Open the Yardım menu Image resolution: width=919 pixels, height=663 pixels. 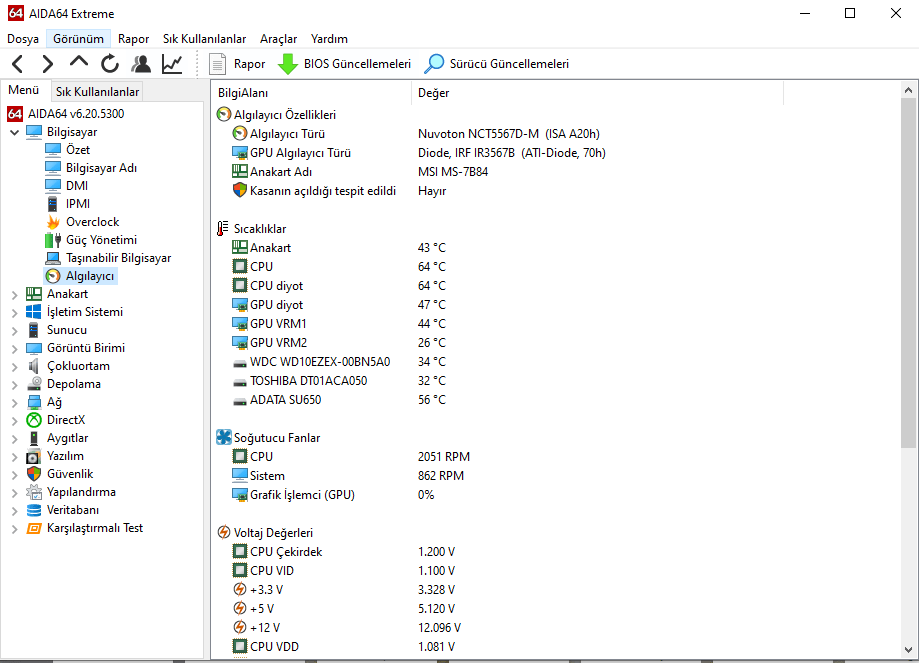click(x=329, y=39)
